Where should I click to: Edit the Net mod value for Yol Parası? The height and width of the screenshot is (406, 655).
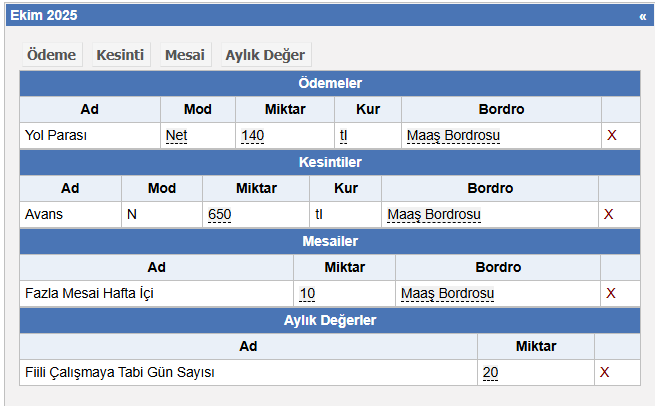(176, 135)
